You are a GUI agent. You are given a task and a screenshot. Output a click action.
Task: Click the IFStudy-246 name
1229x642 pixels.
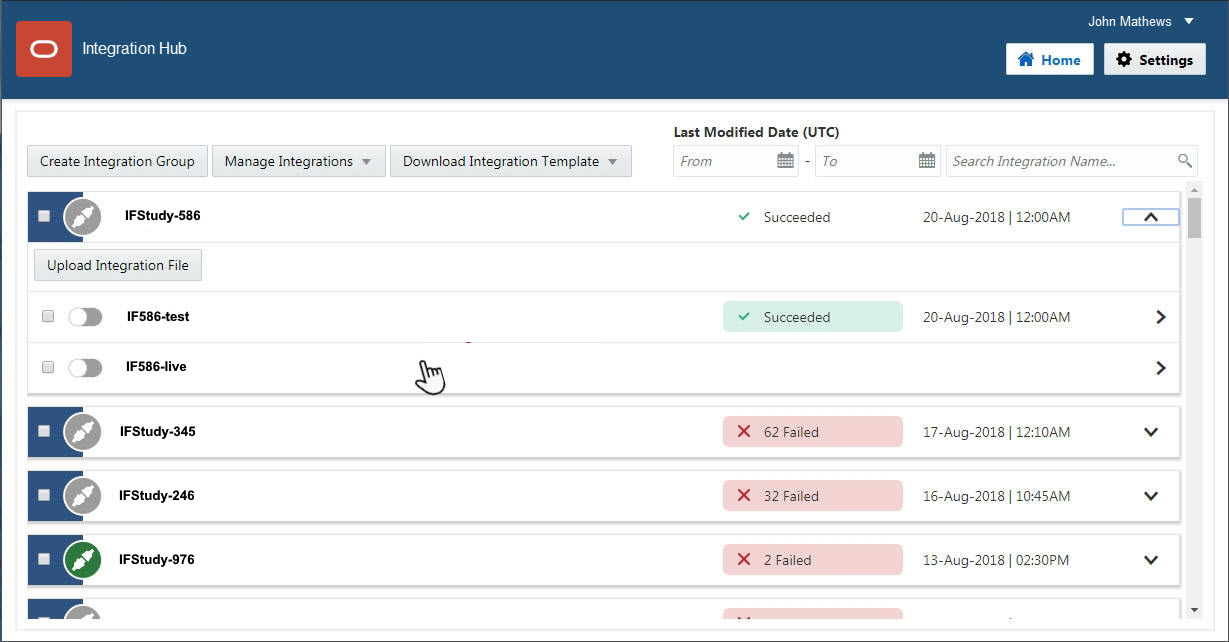point(157,495)
